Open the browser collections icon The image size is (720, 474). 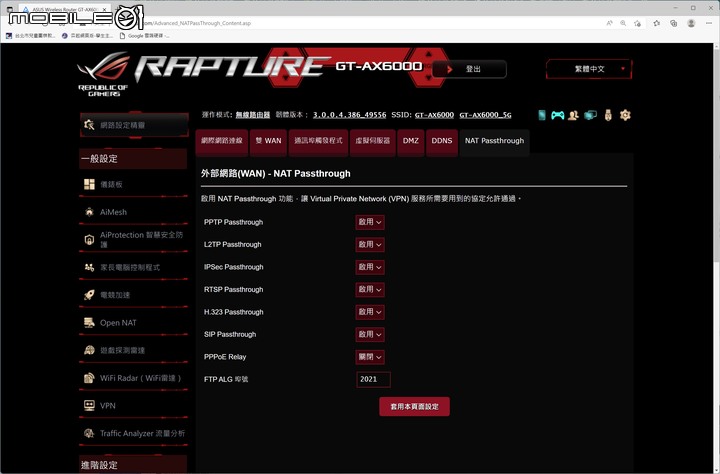tap(674, 23)
